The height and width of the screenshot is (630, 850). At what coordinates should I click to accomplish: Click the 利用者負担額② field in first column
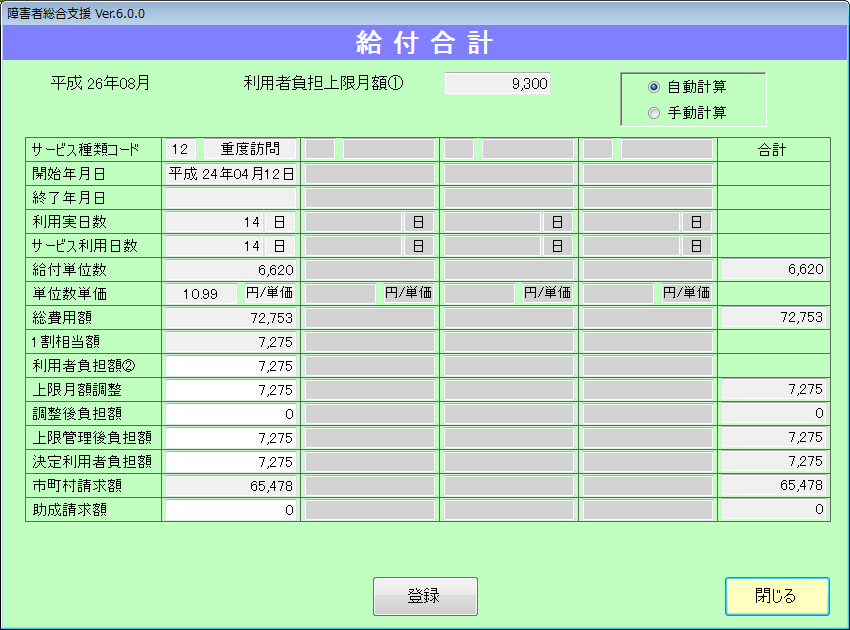click(x=231, y=365)
